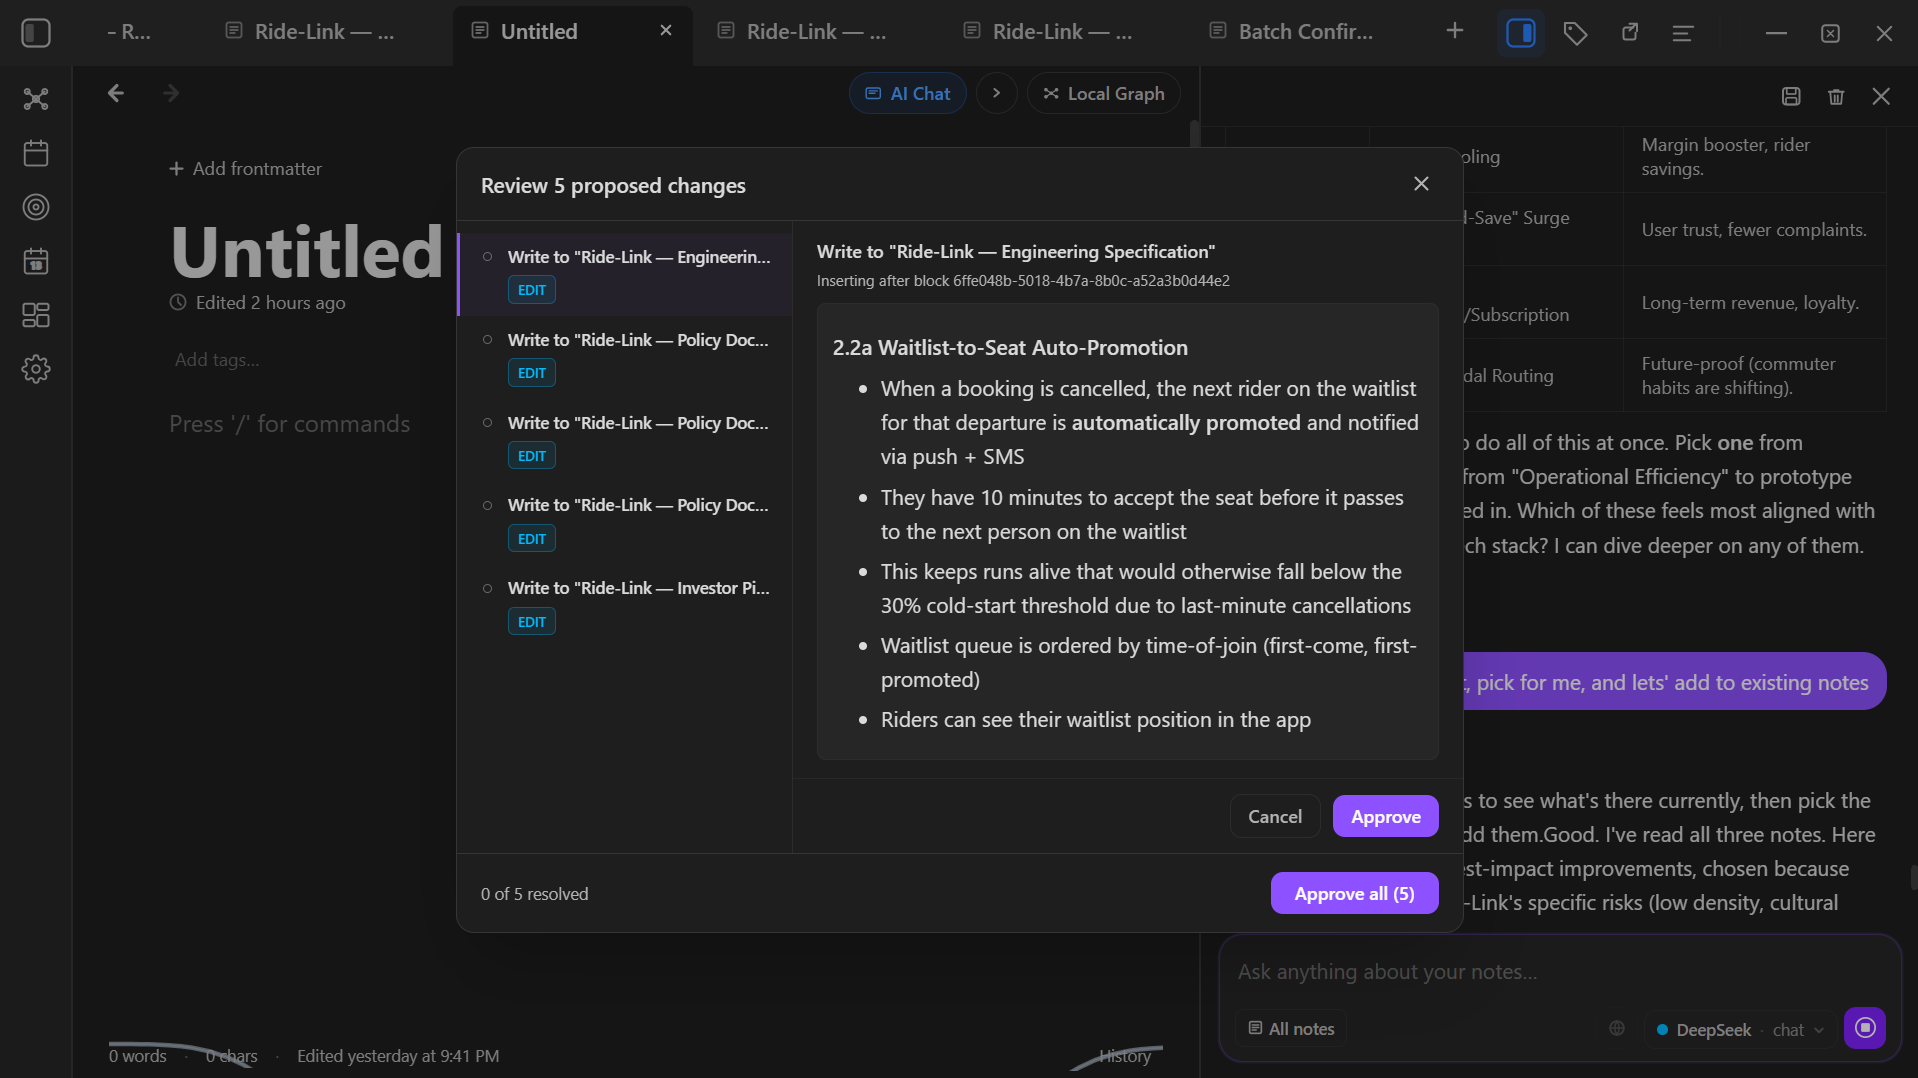Open the graph view sidebar icon
This screenshot has height=1078, width=1918.
click(x=36, y=99)
